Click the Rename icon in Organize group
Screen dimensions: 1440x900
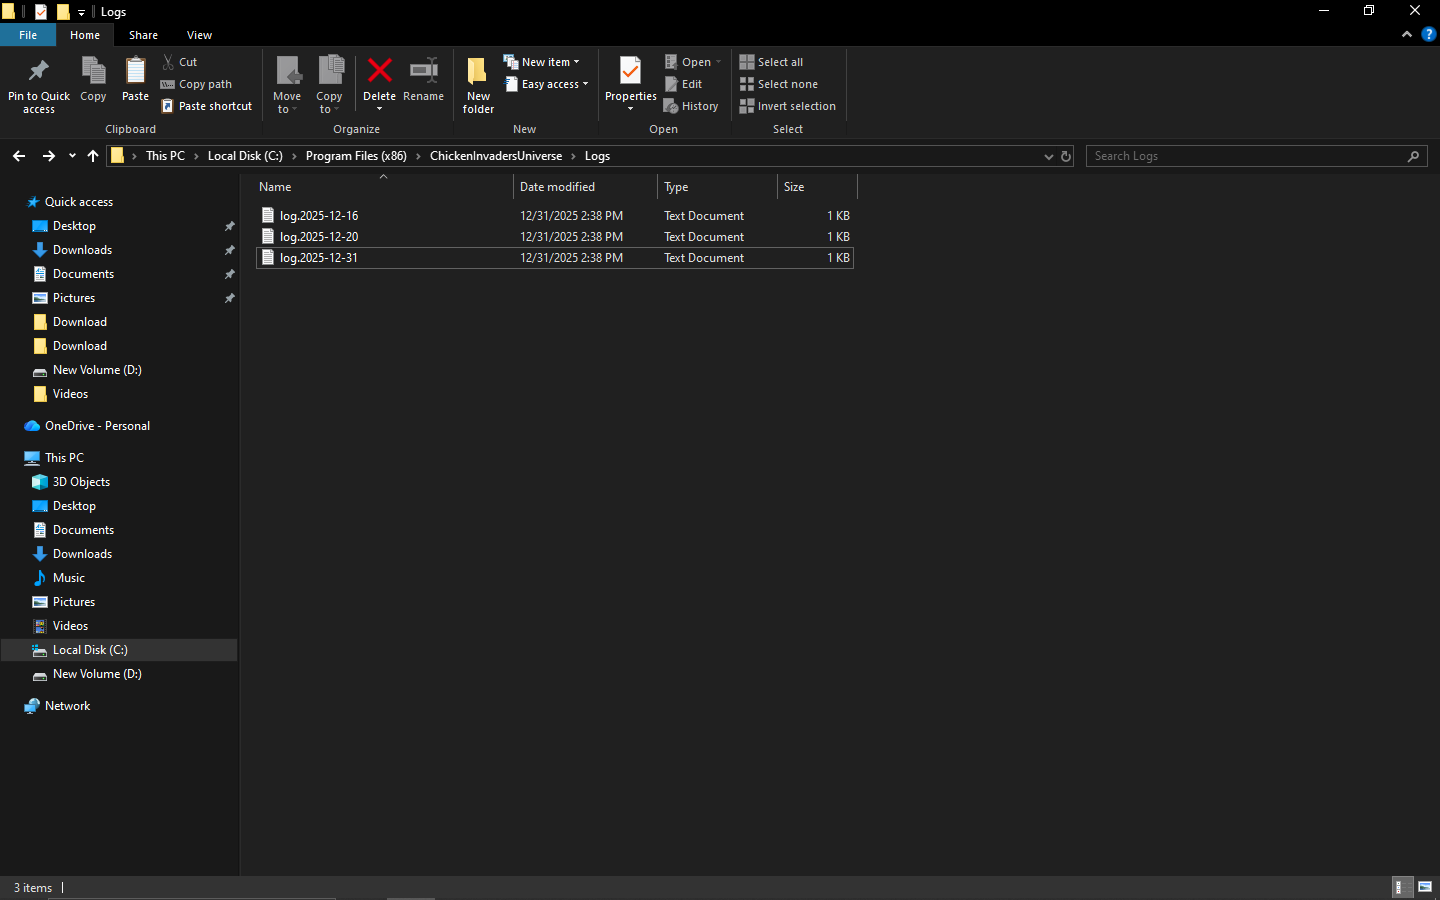423,72
